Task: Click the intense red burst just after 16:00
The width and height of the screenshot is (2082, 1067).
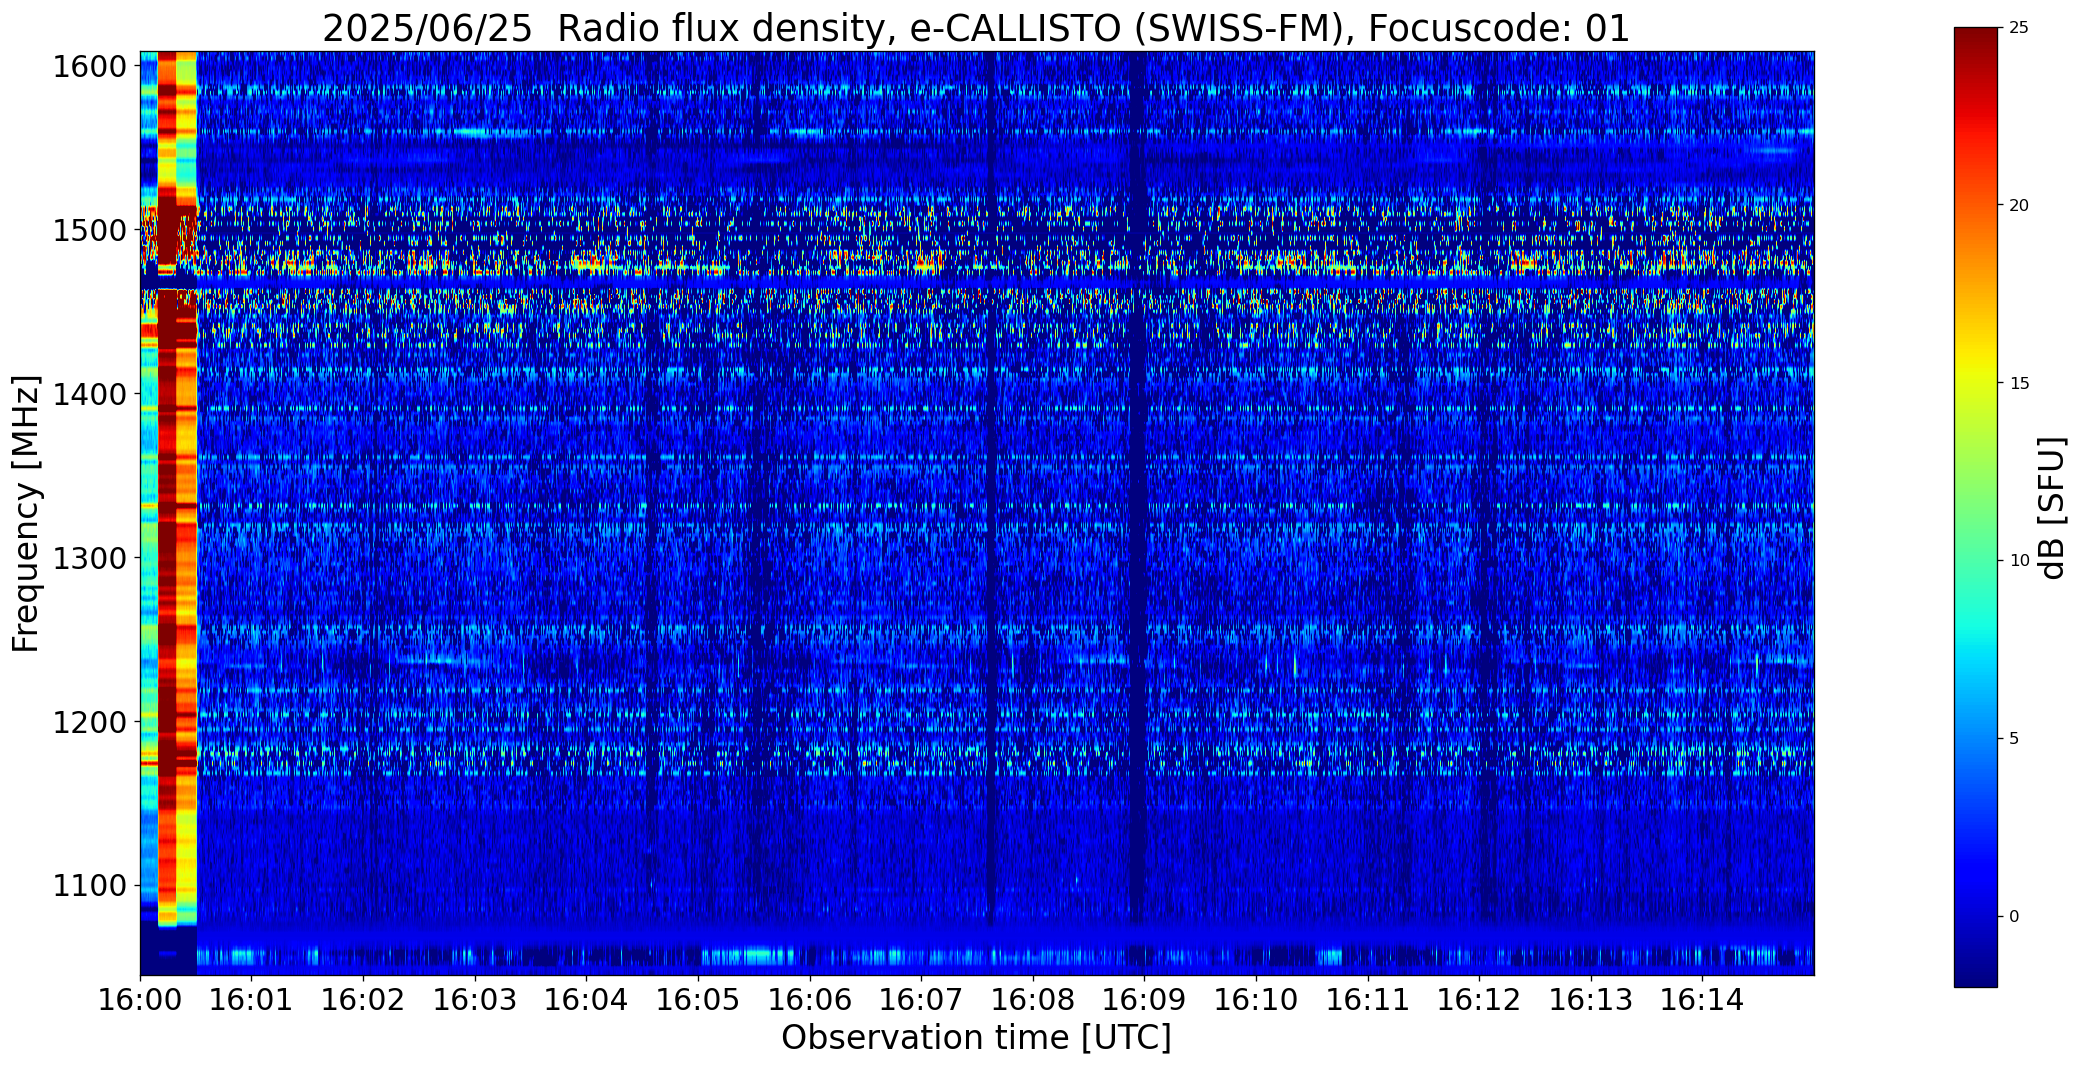Action: (167, 488)
